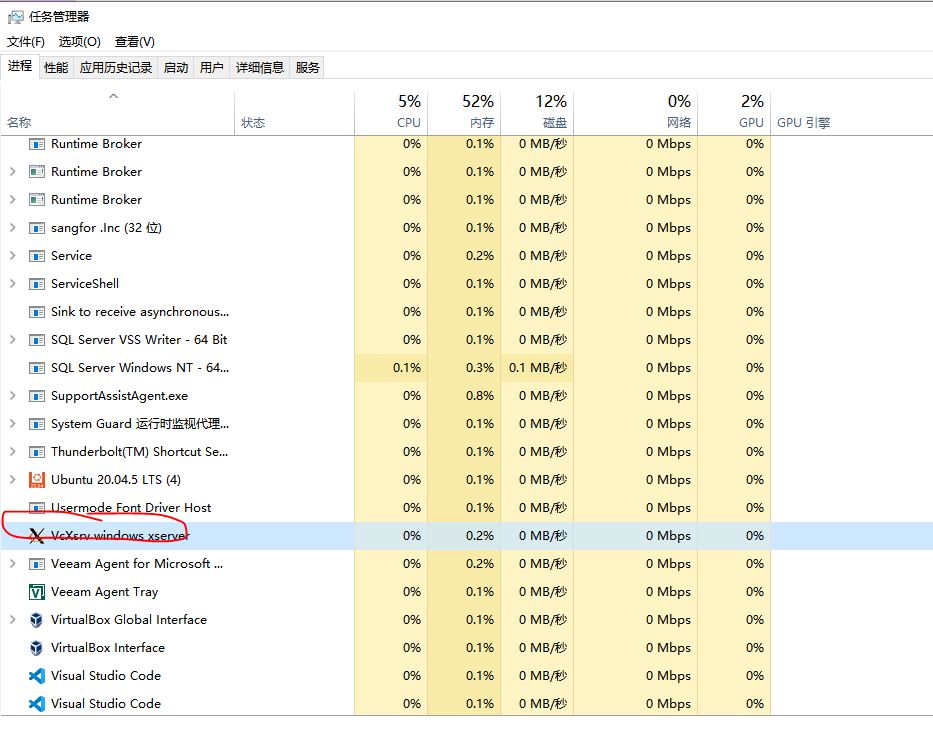Open the 文件(F) menu
Image resolution: width=933 pixels, height=729 pixels.
coord(26,42)
